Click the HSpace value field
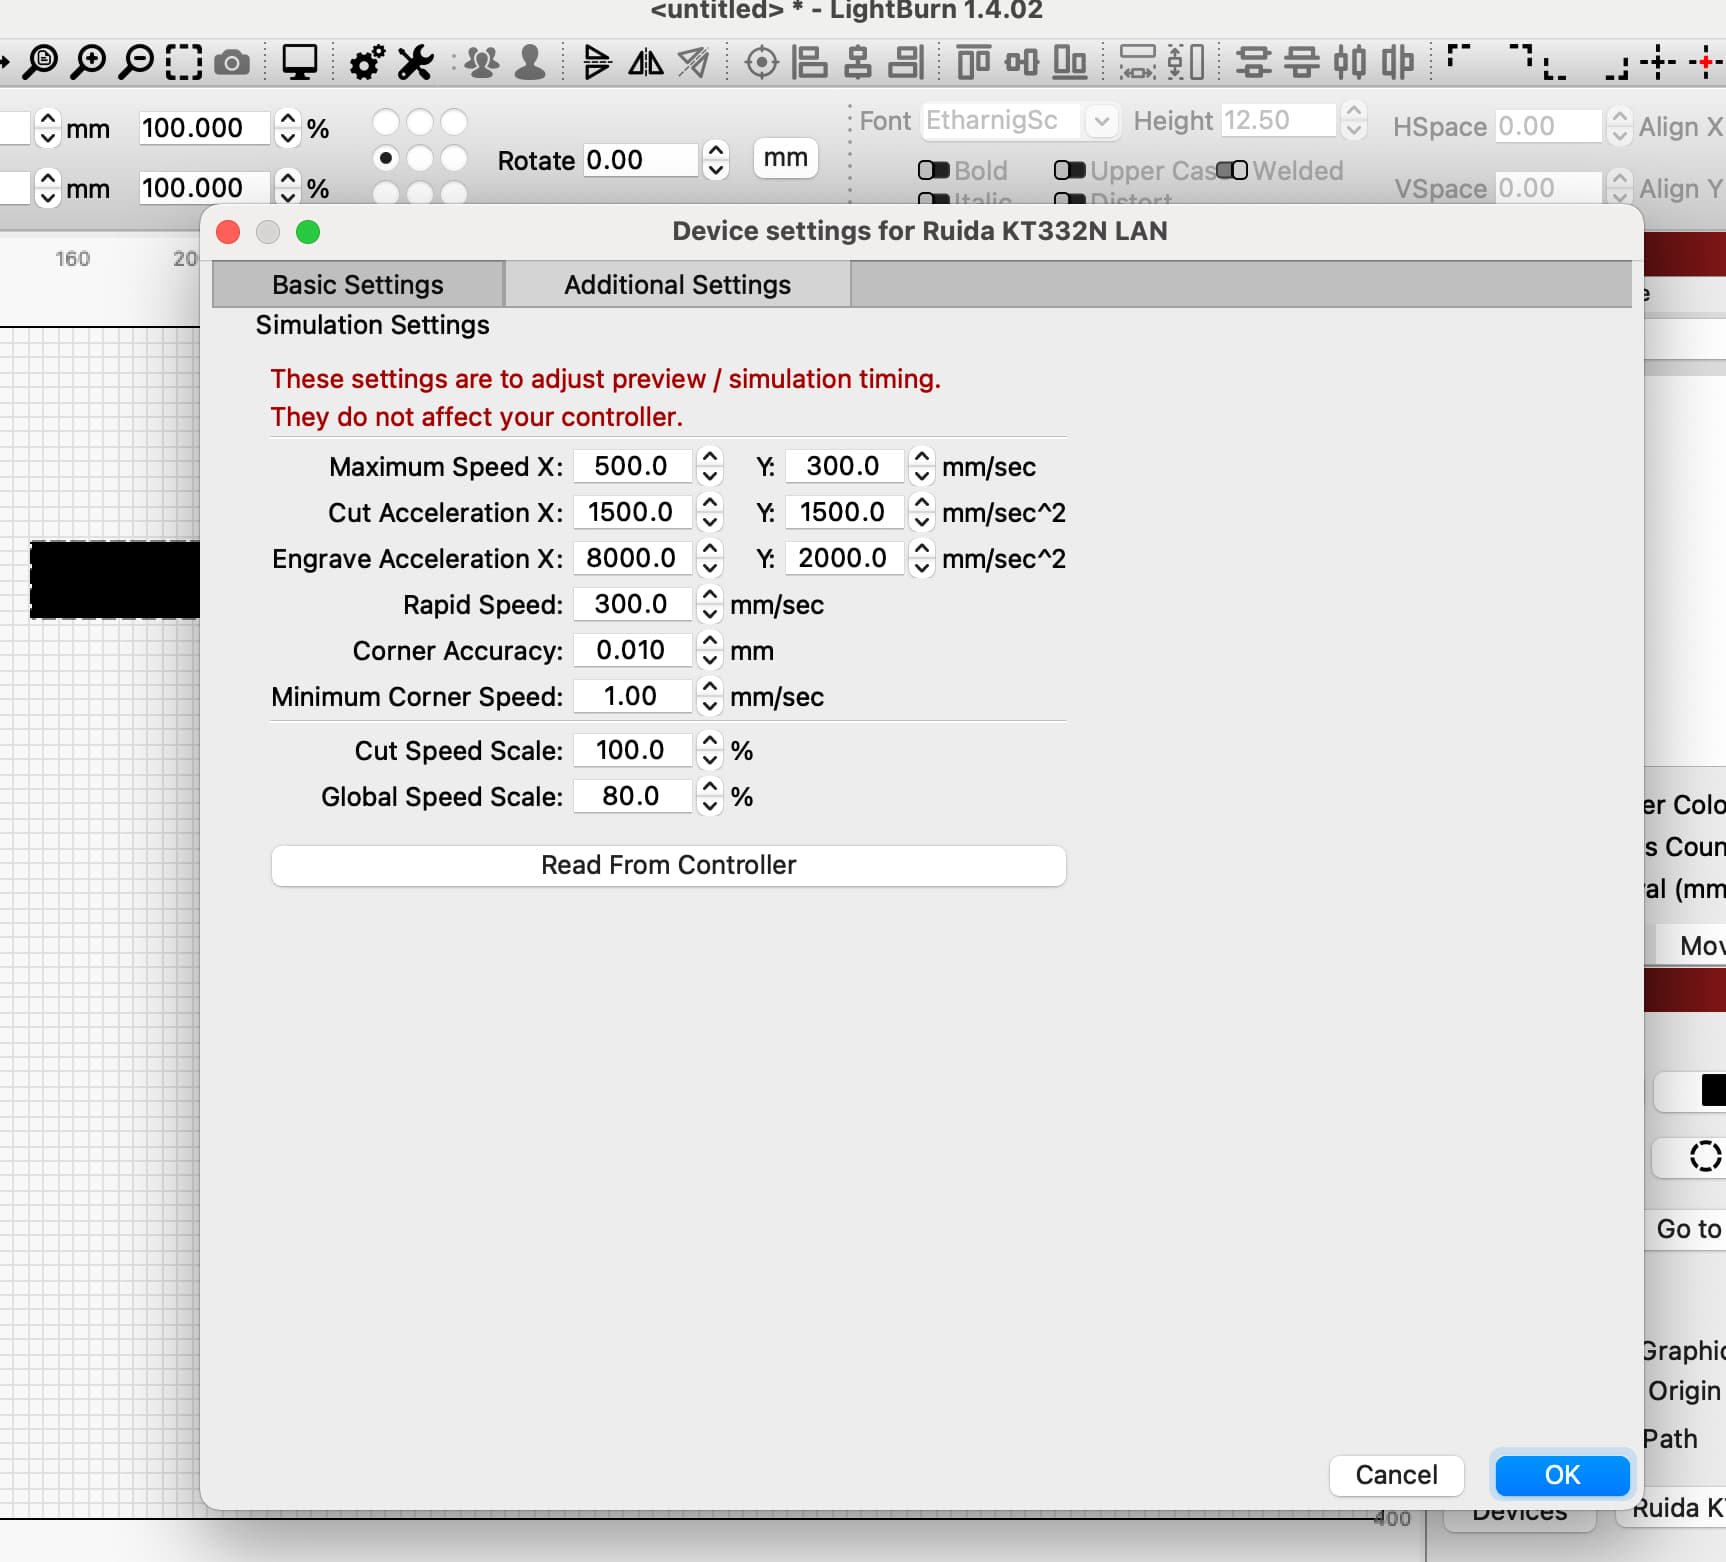This screenshot has width=1726, height=1562. pos(1548,126)
